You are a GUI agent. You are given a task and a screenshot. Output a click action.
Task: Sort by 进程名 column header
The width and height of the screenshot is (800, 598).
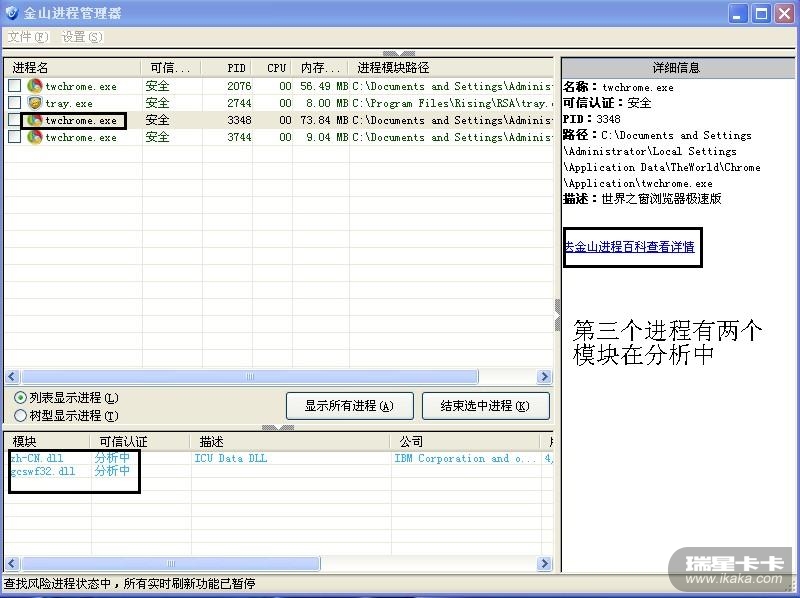[x=72, y=67]
